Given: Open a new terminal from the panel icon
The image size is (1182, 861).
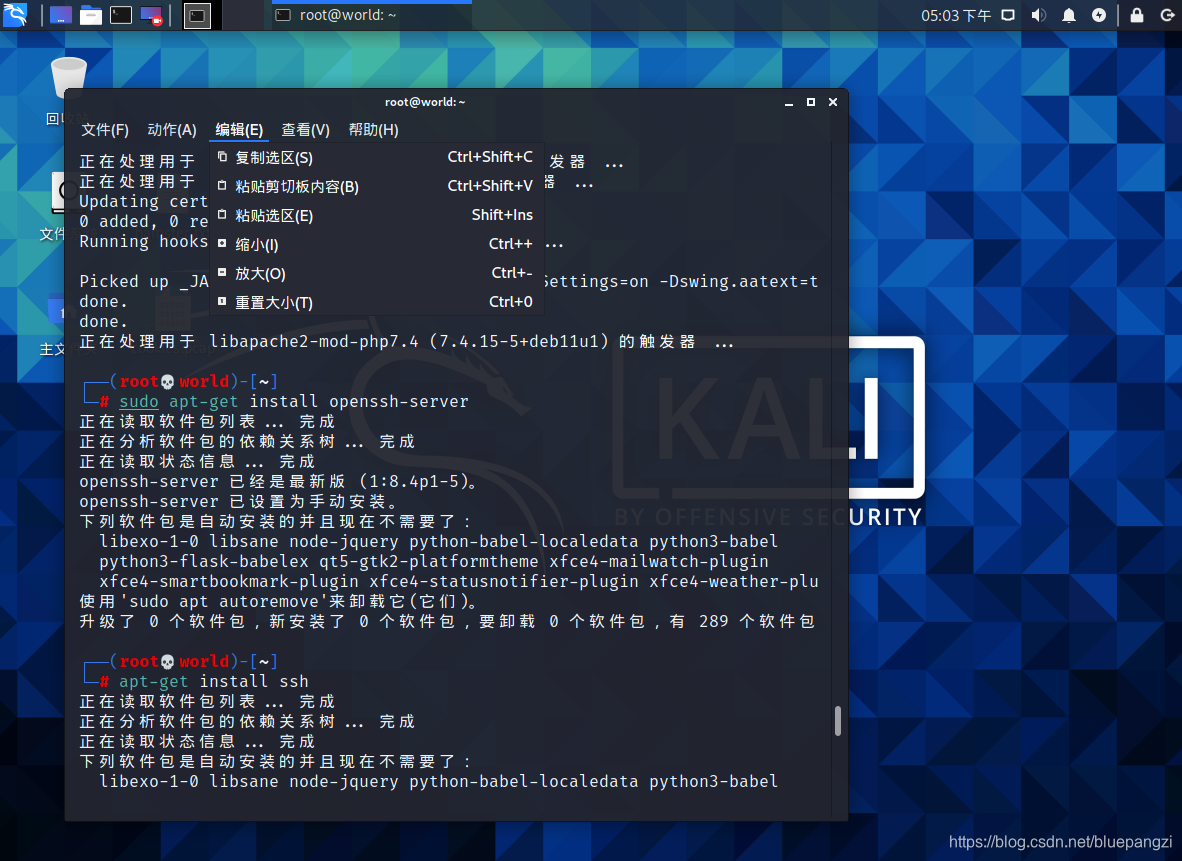Looking at the screenshot, I should point(119,15).
